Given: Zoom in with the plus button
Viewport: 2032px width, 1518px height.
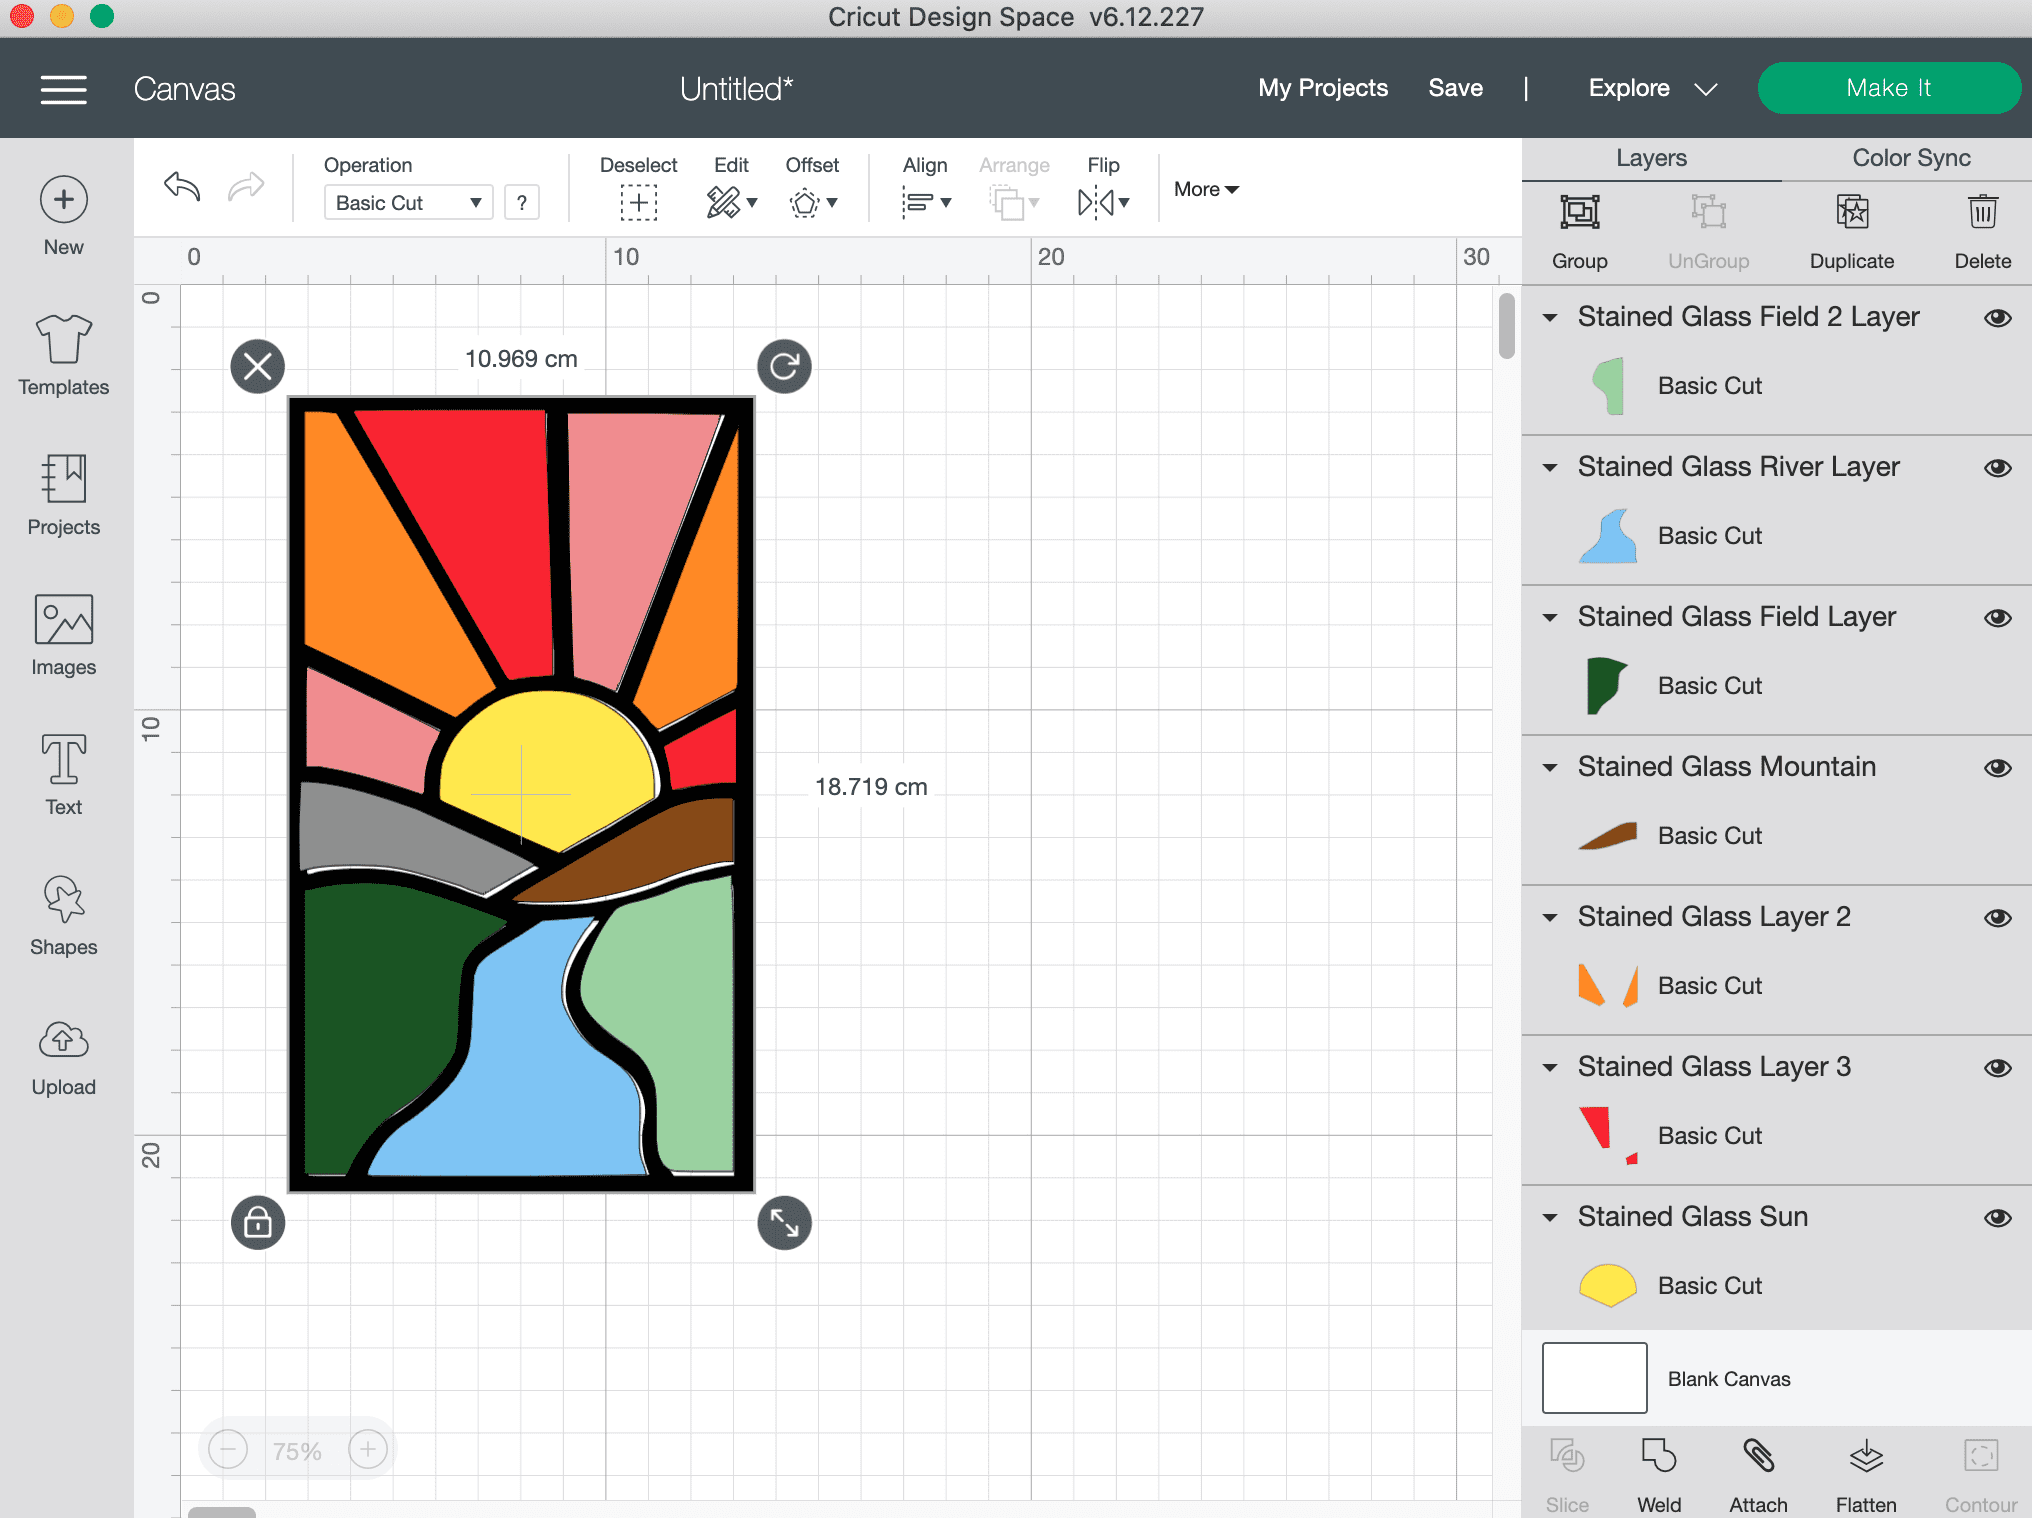Looking at the screenshot, I should click(x=367, y=1449).
